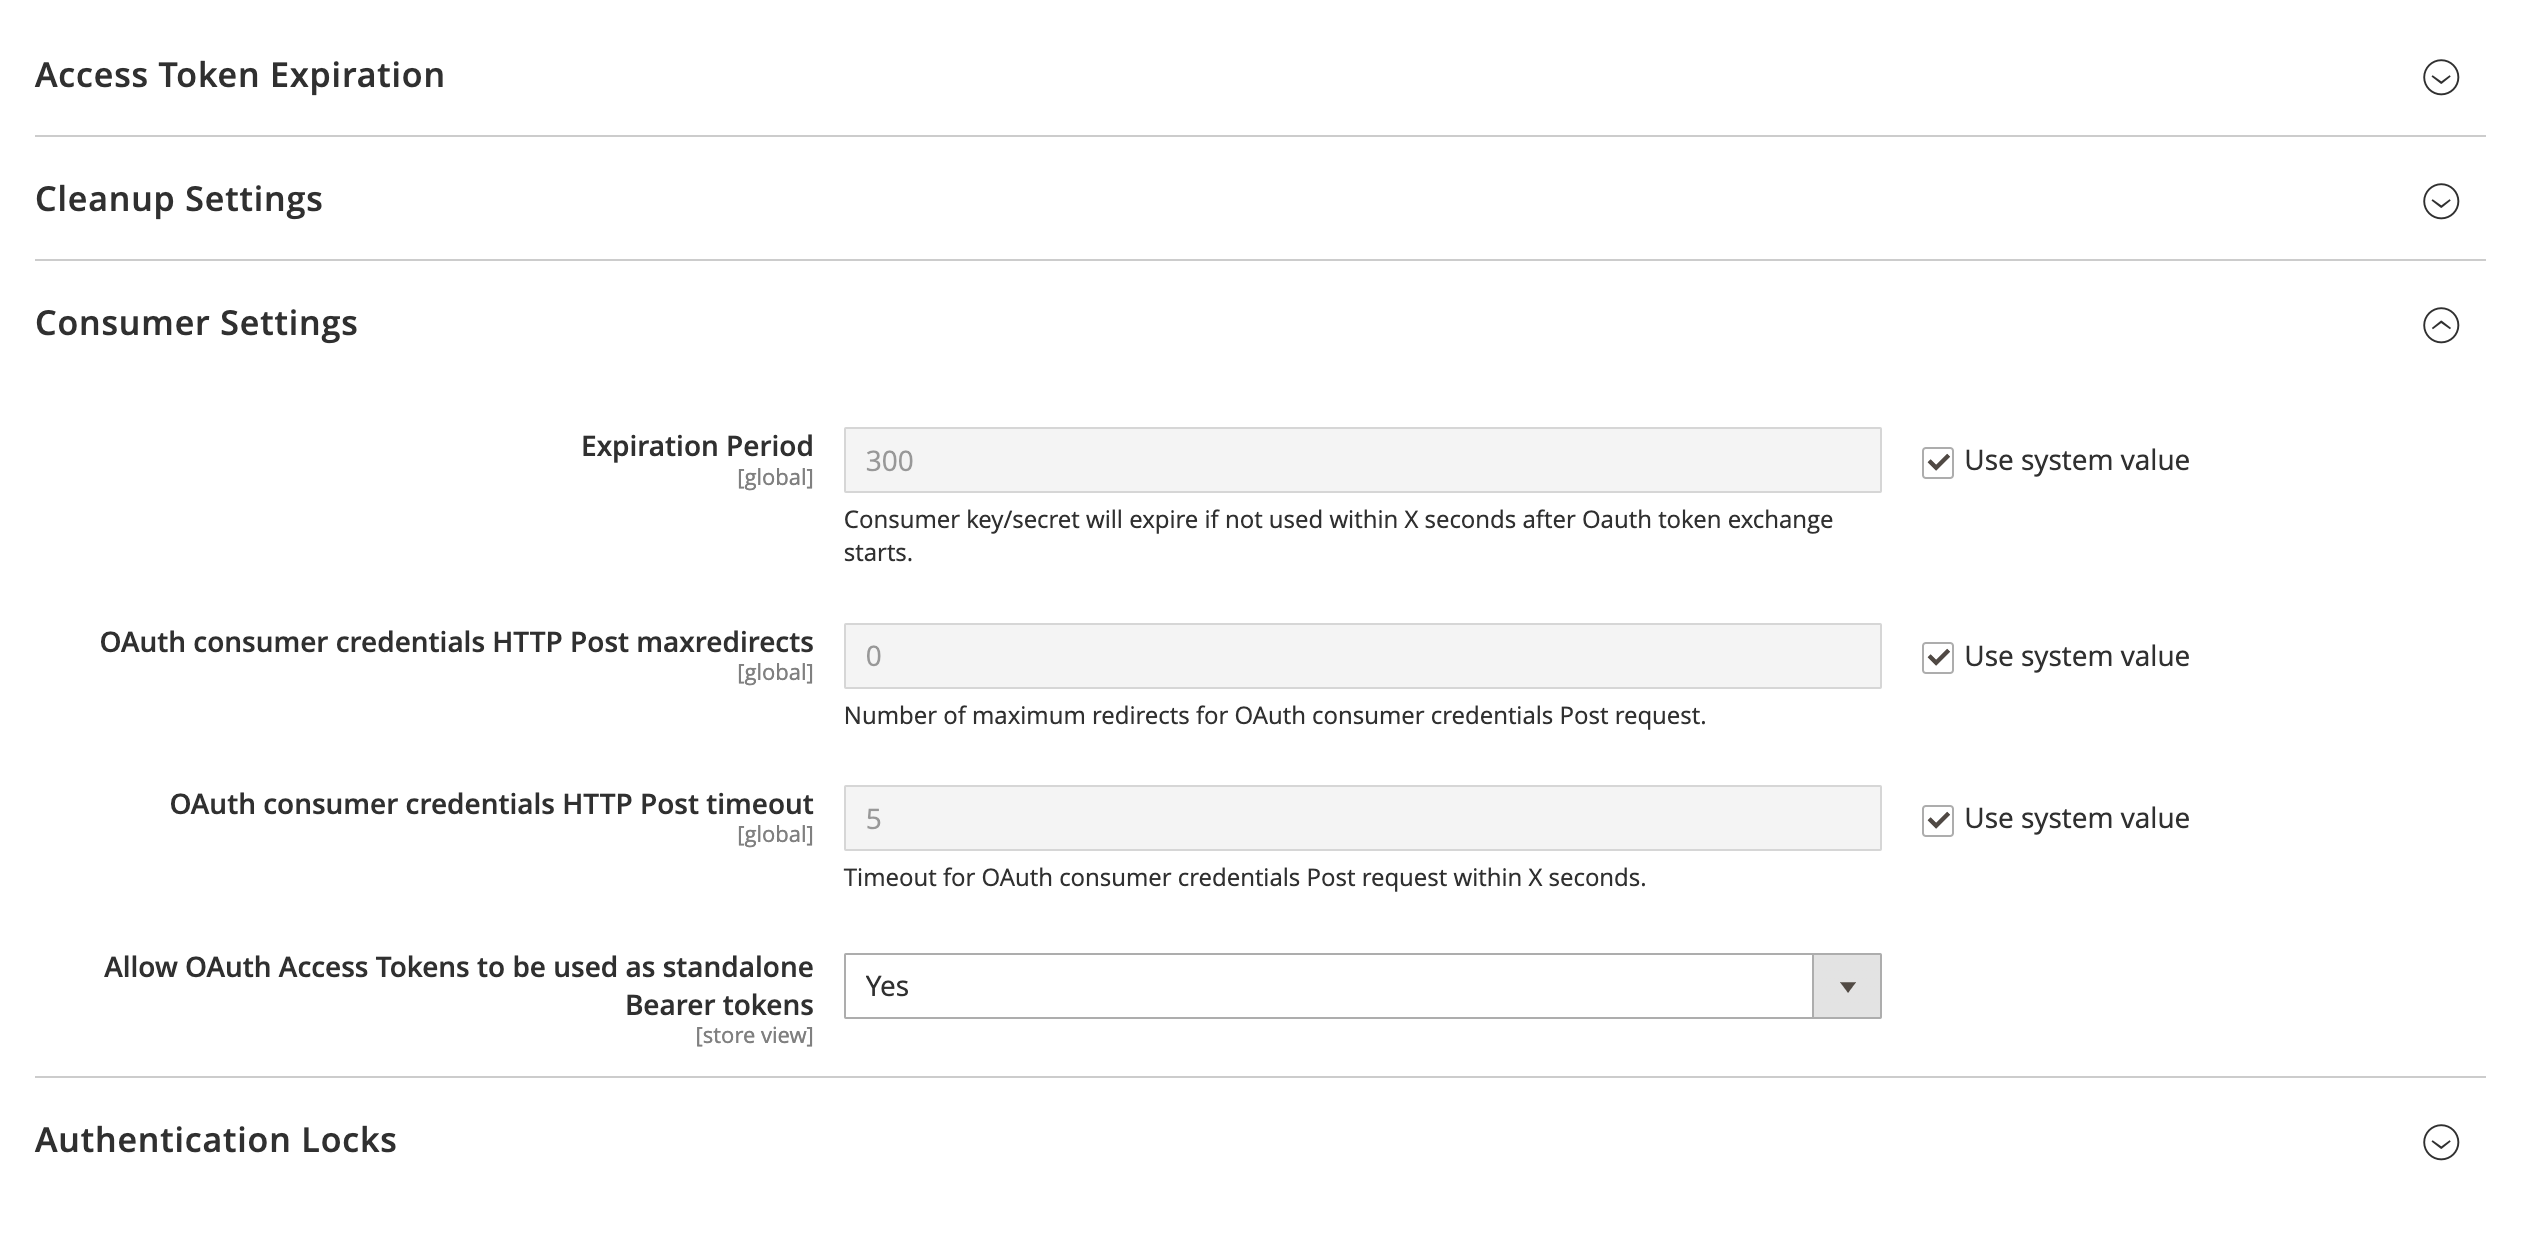This screenshot has height=1240, width=2530.
Task: Click the HTTP Post maxredirects input field
Action: coord(1361,656)
